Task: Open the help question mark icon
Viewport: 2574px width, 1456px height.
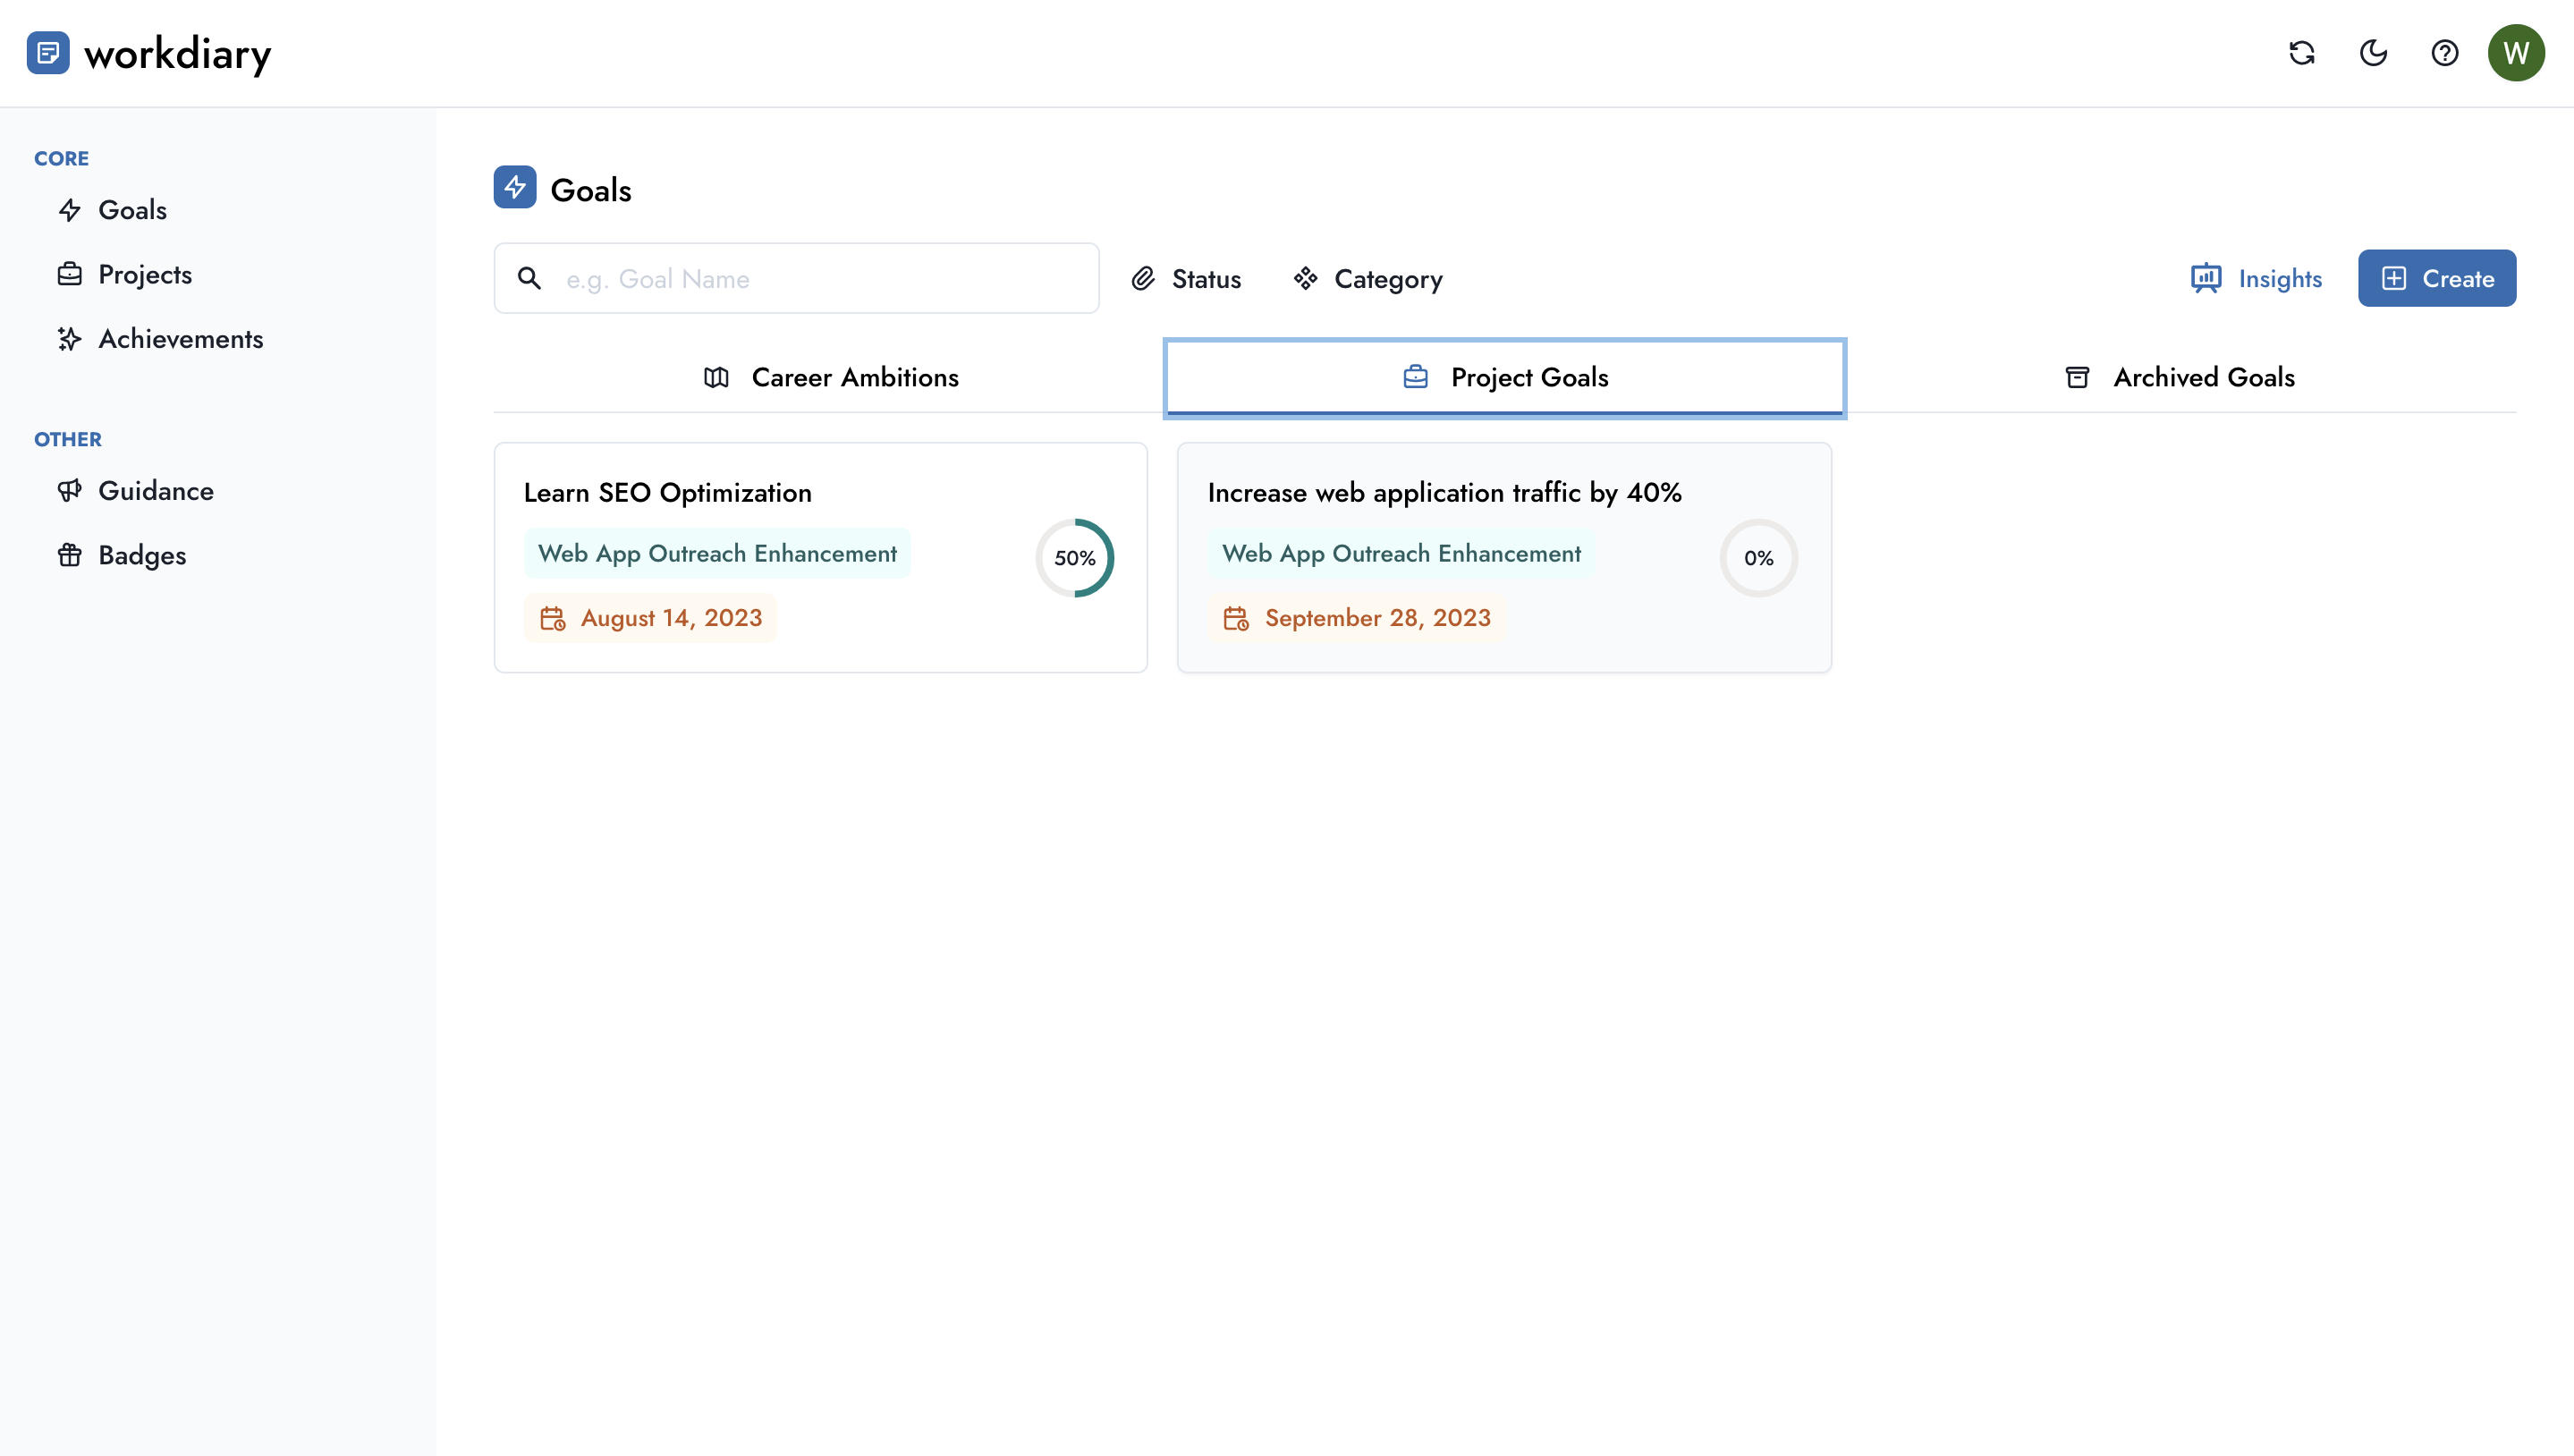Action: click(2444, 53)
